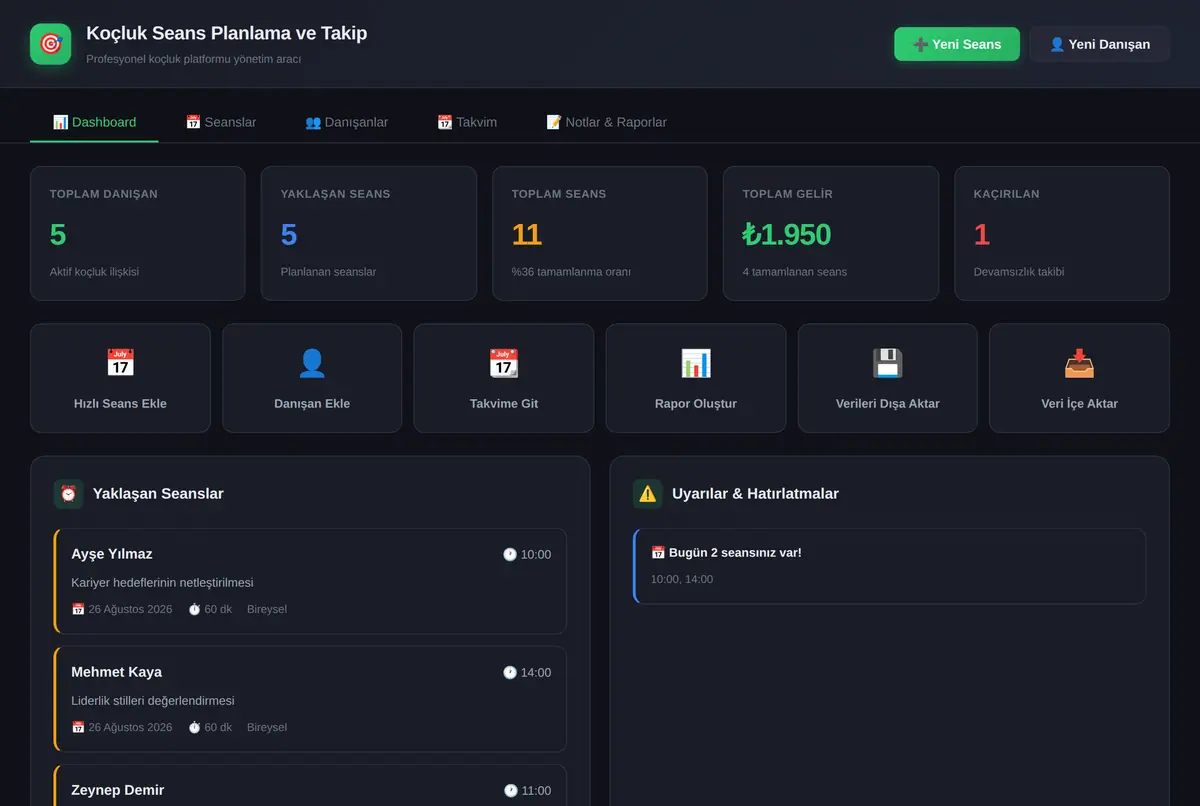
Task: Click the person icon on Danışan Ekle
Action: (312, 363)
